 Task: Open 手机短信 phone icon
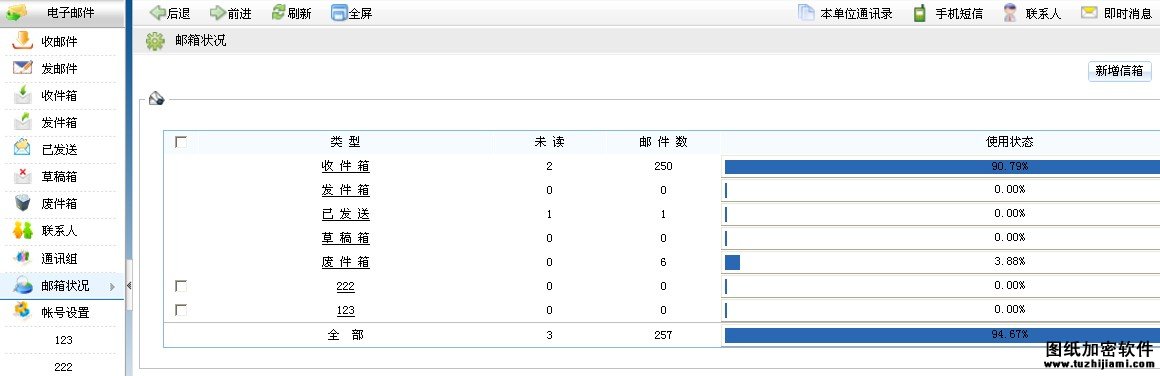920,13
